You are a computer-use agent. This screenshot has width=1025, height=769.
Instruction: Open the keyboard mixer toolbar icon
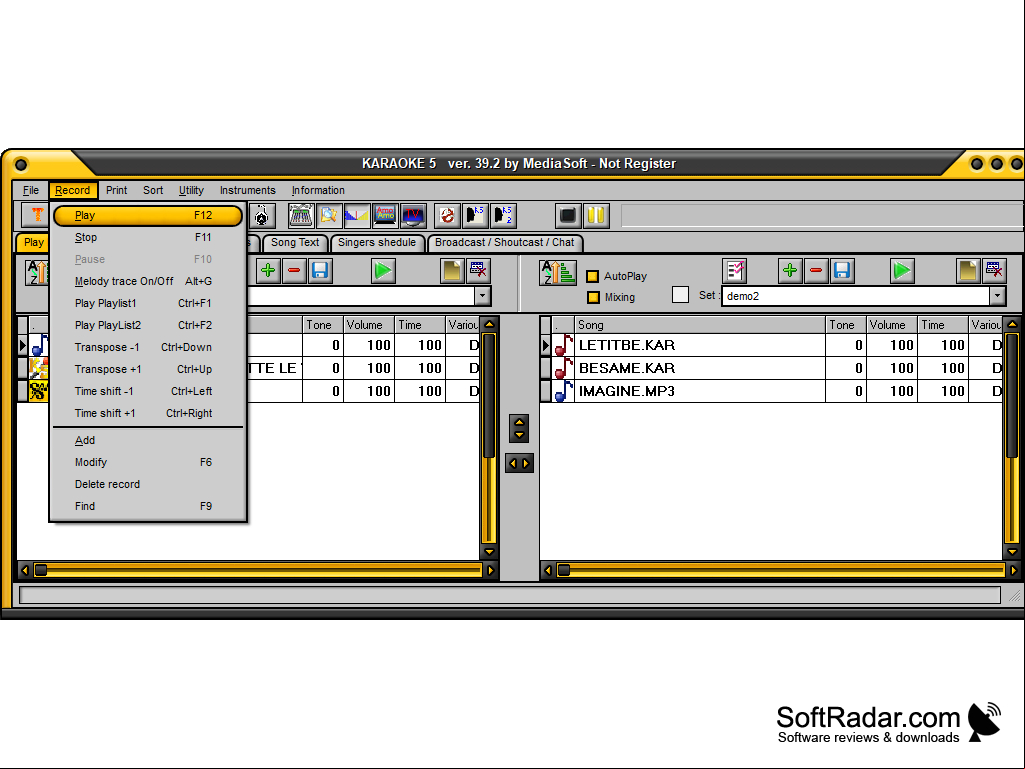(301, 215)
